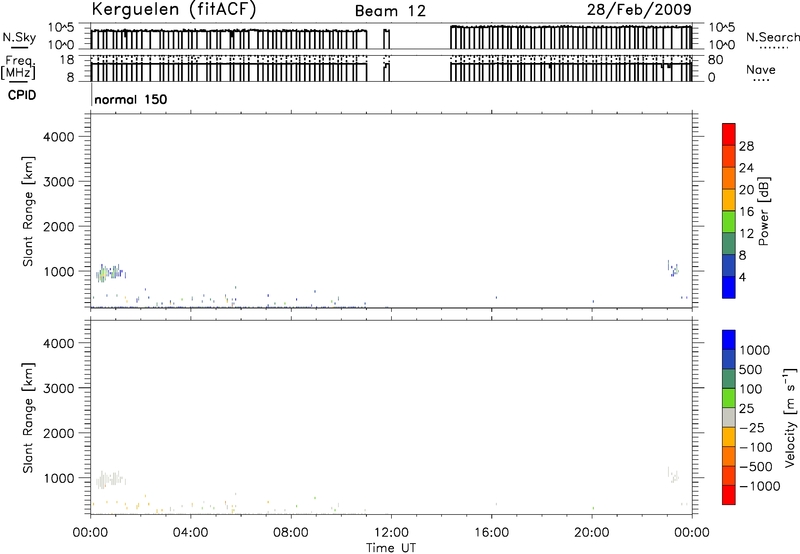Click the red top segment of Power colorbar
The width and height of the screenshot is (800, 554).
pos(729,134)
